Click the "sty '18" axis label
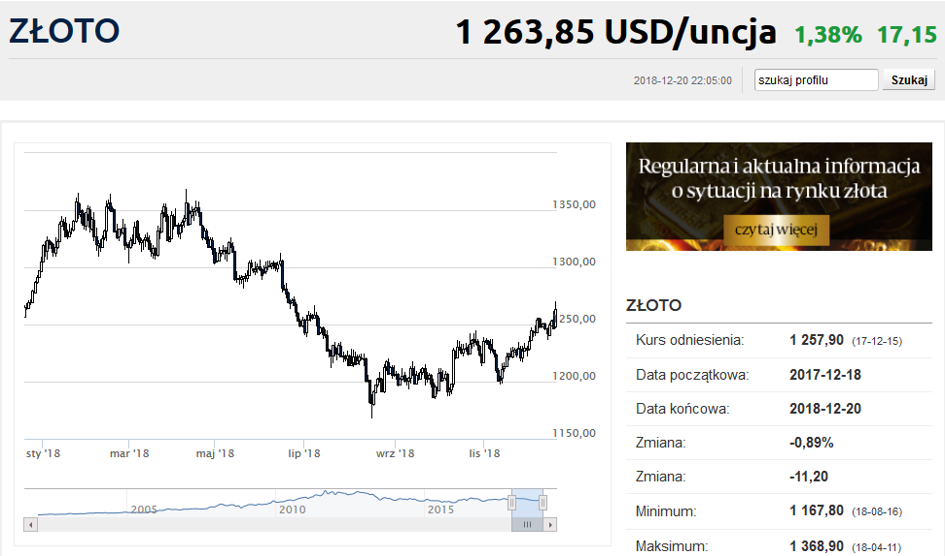This screenshot has height=556, width=945. click(x=43, y=453)
